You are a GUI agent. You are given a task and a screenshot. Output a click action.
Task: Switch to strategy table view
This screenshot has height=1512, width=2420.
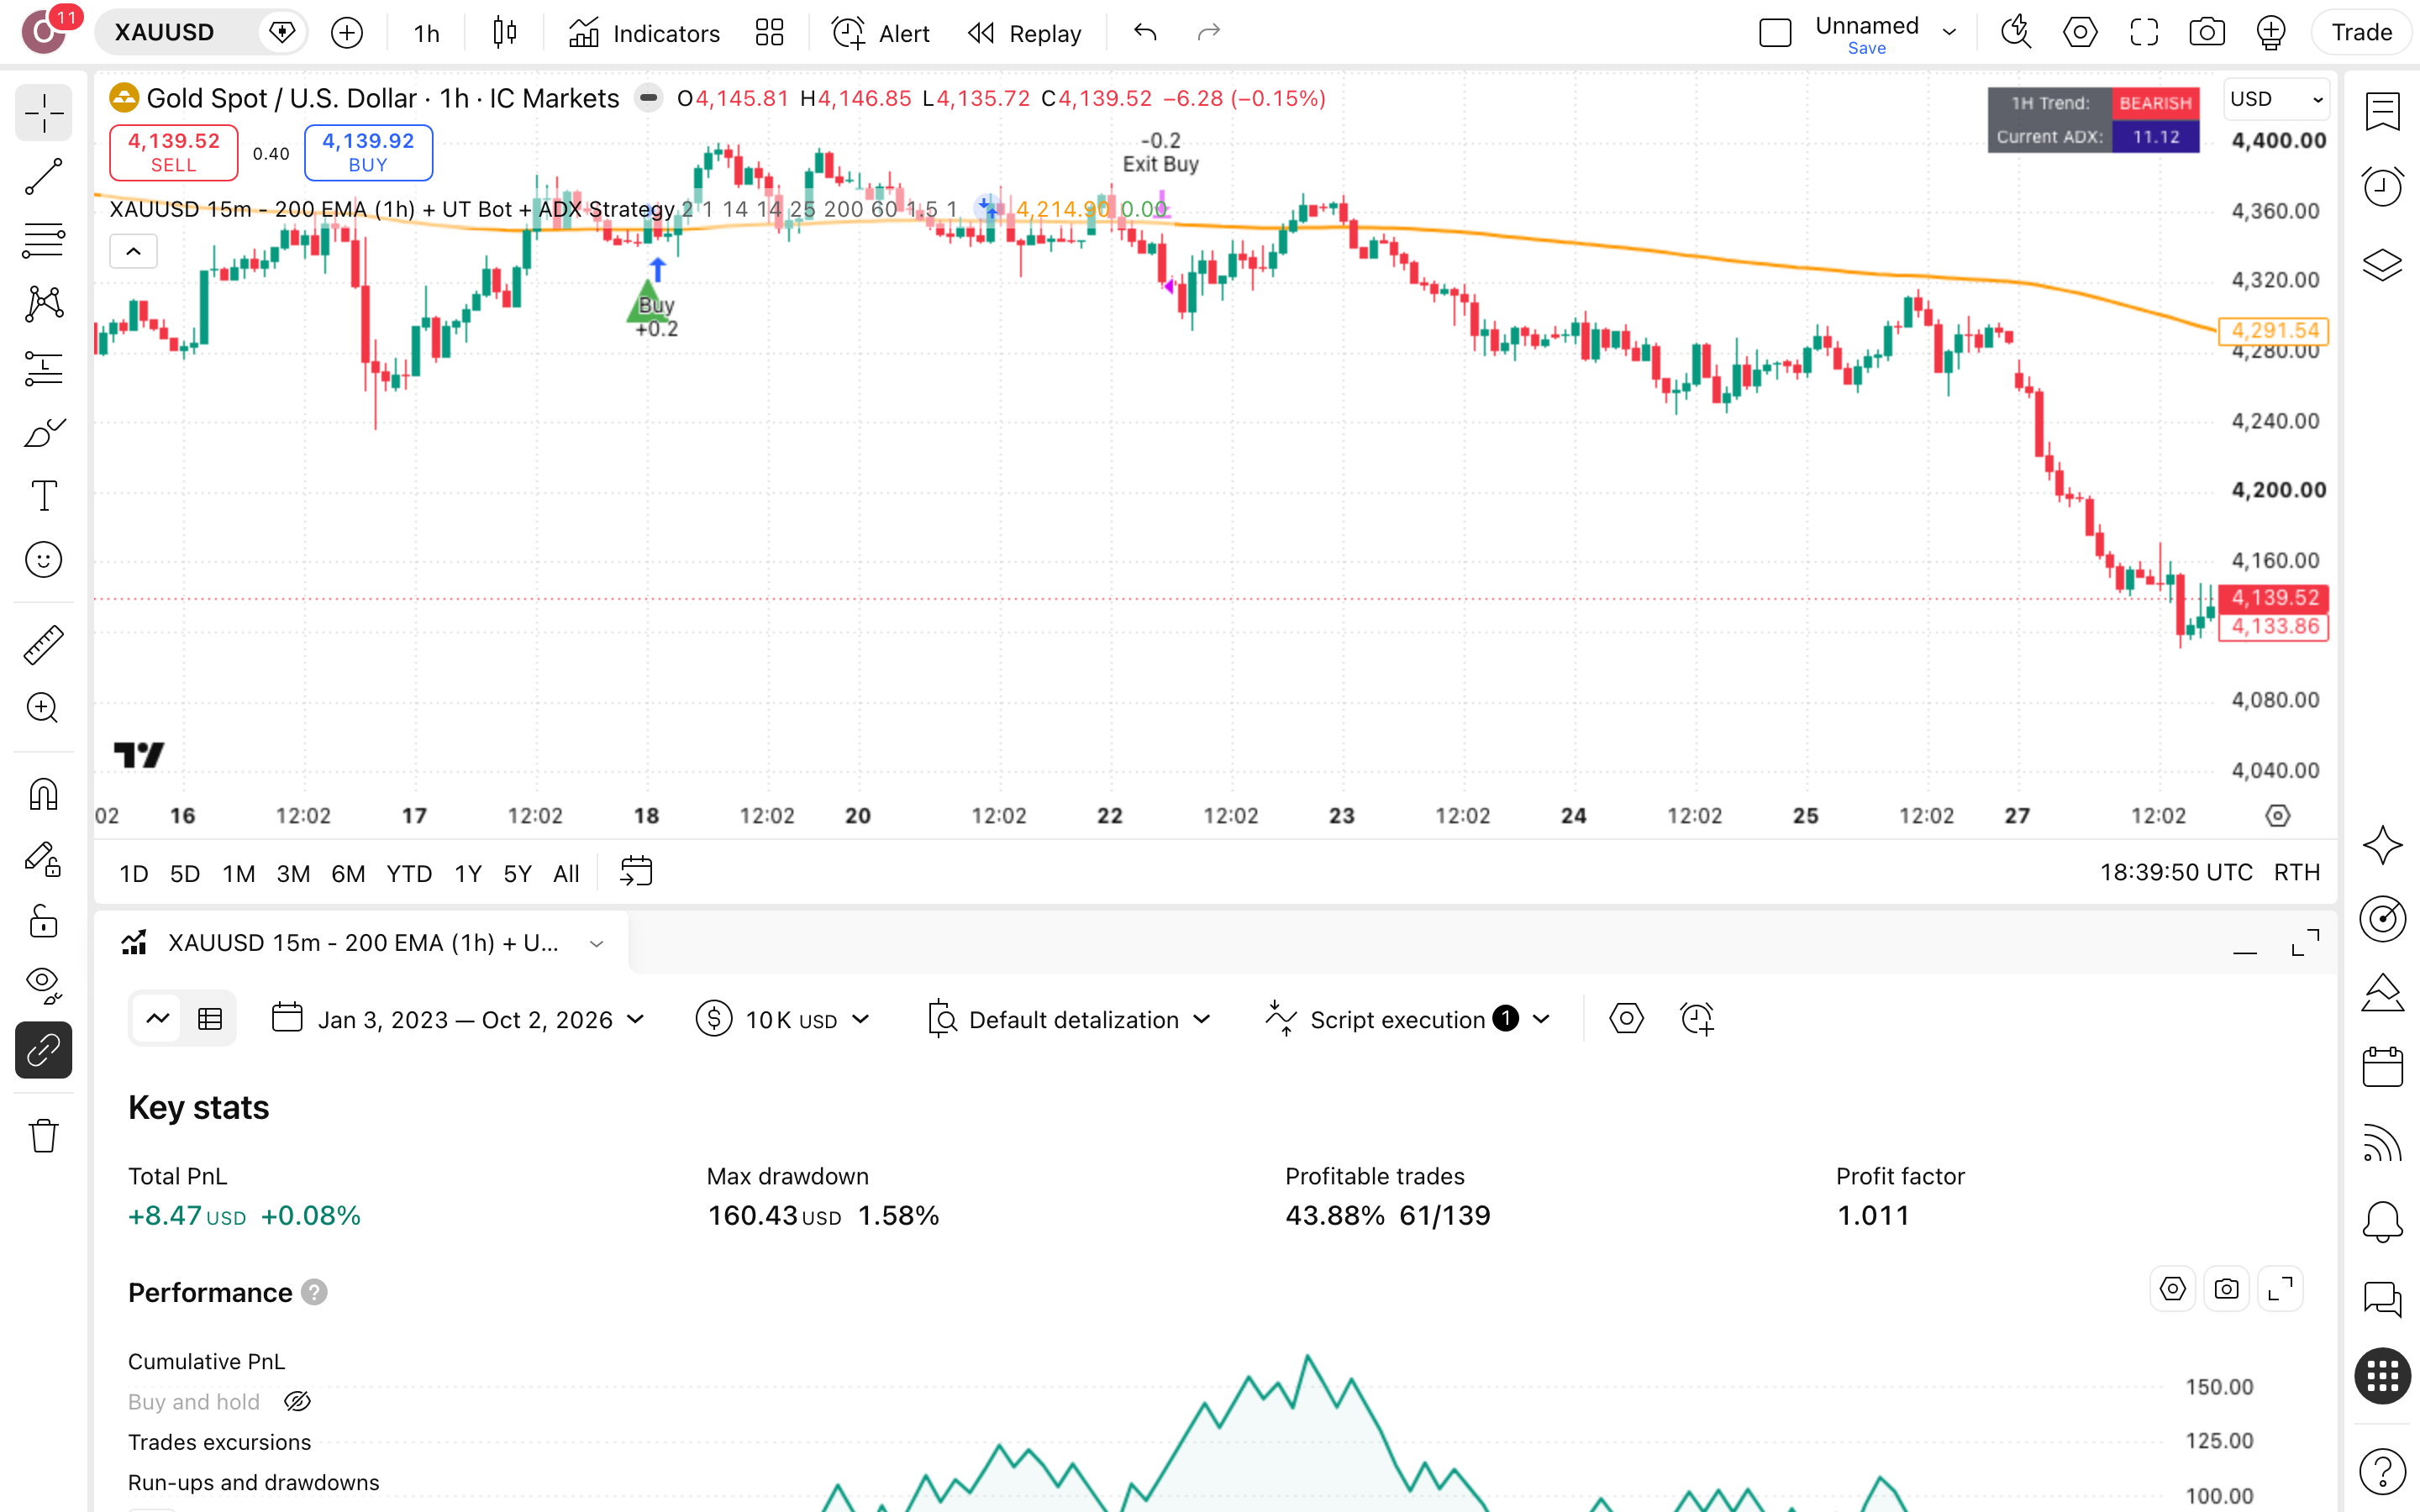(210, 1019)
